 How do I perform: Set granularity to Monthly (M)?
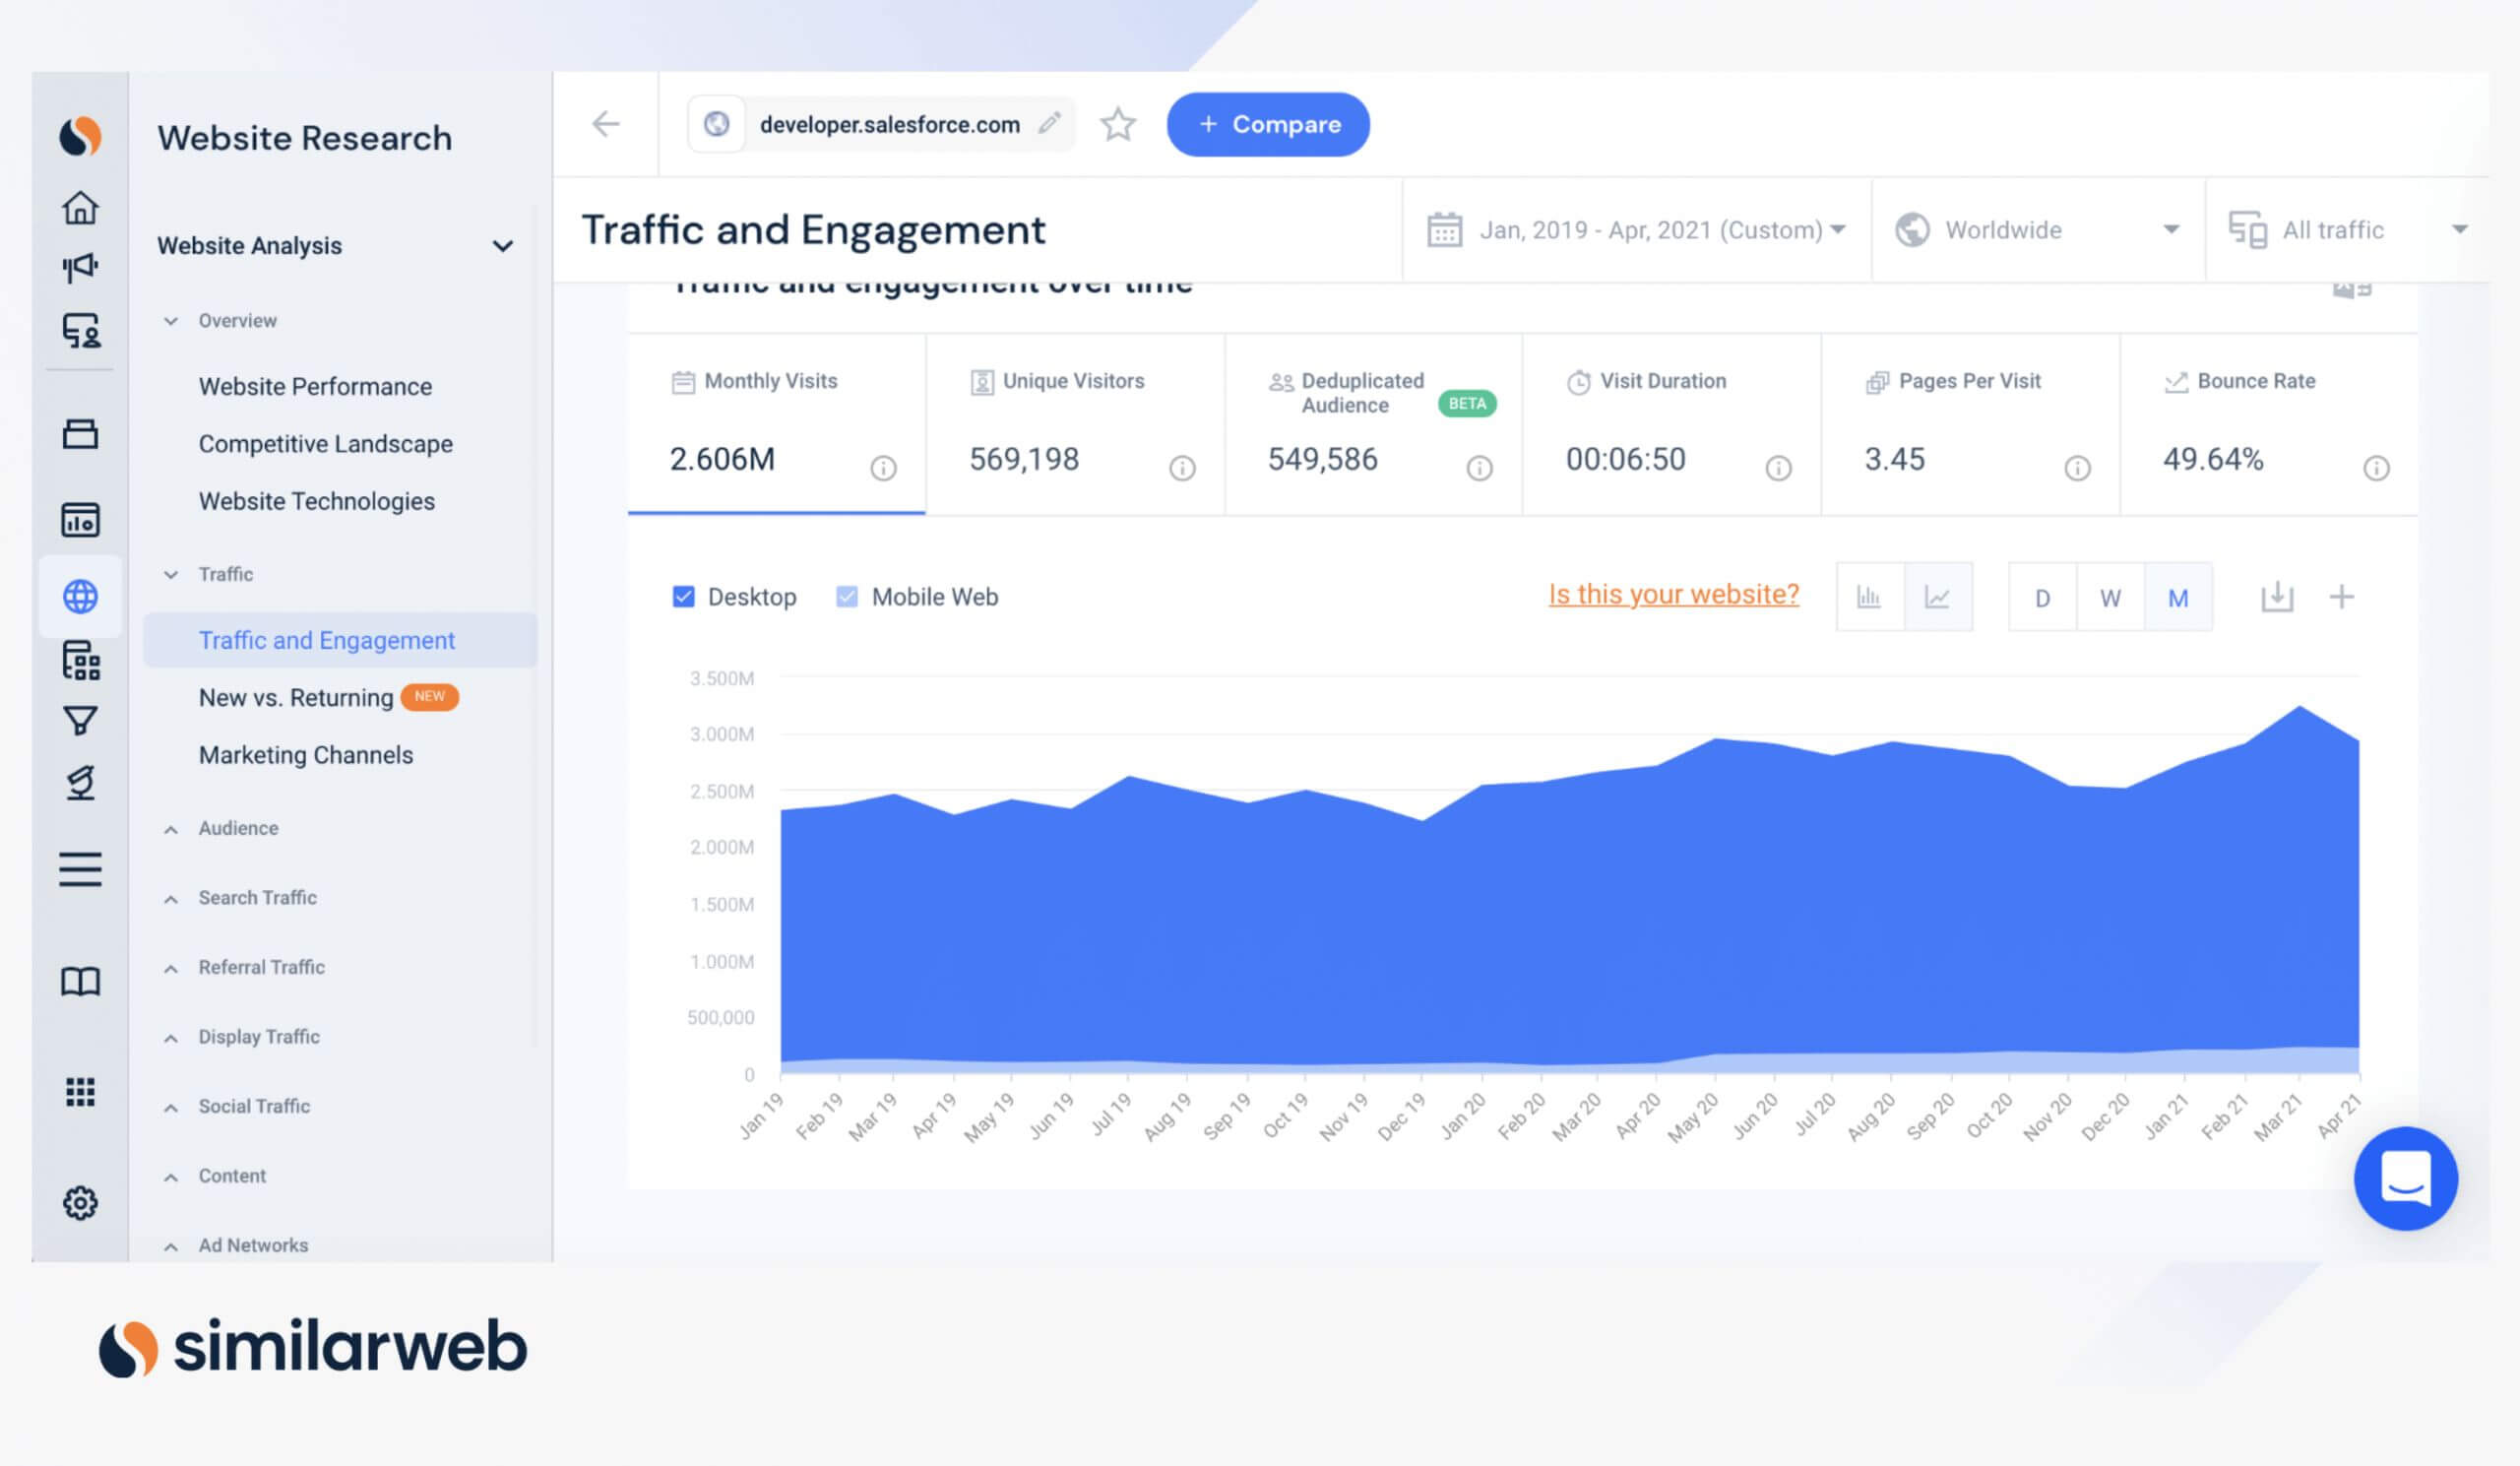point(2178,598)
